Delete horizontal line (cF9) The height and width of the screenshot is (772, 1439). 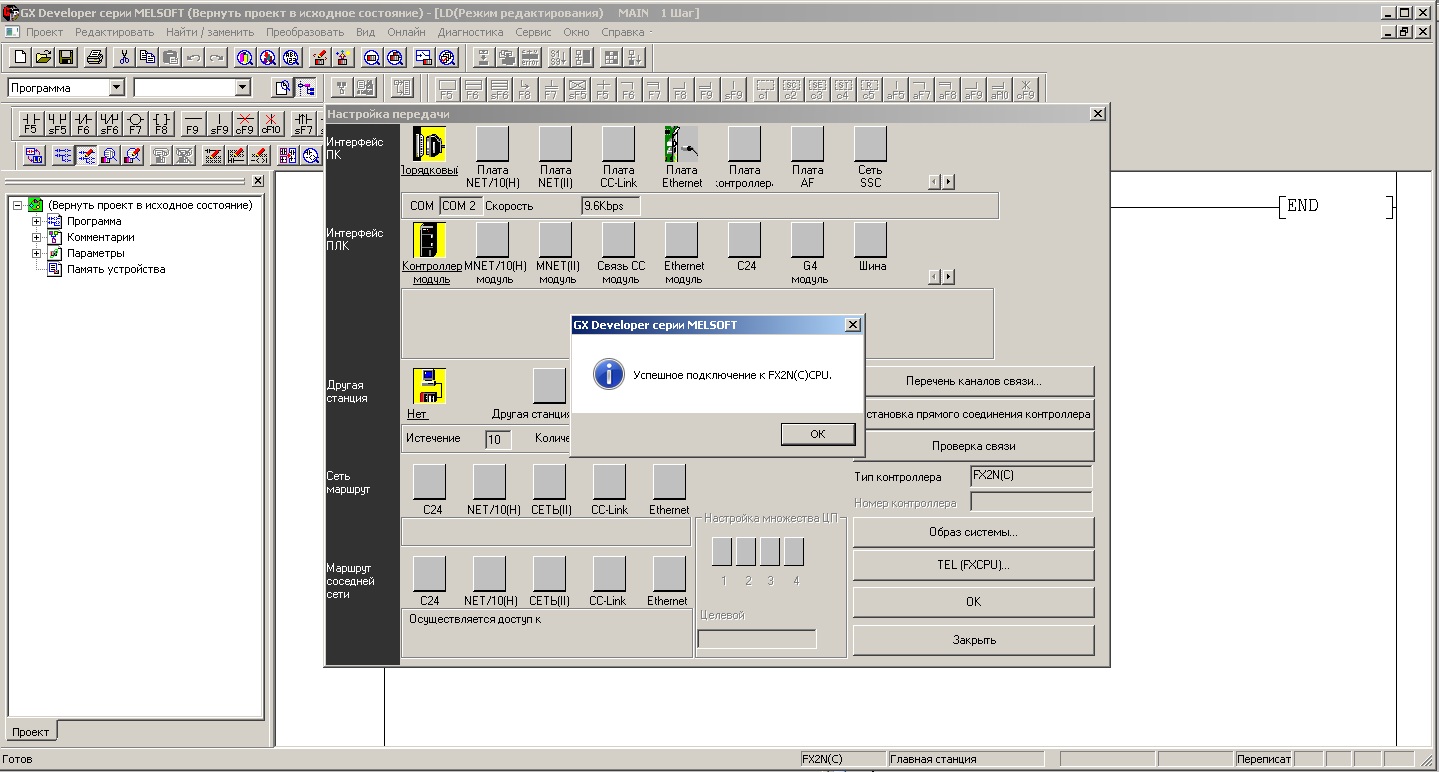coord(245,123)
